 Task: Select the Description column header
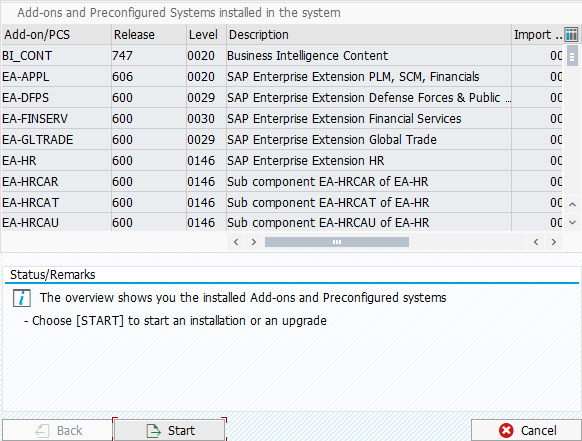click(369, 35)
